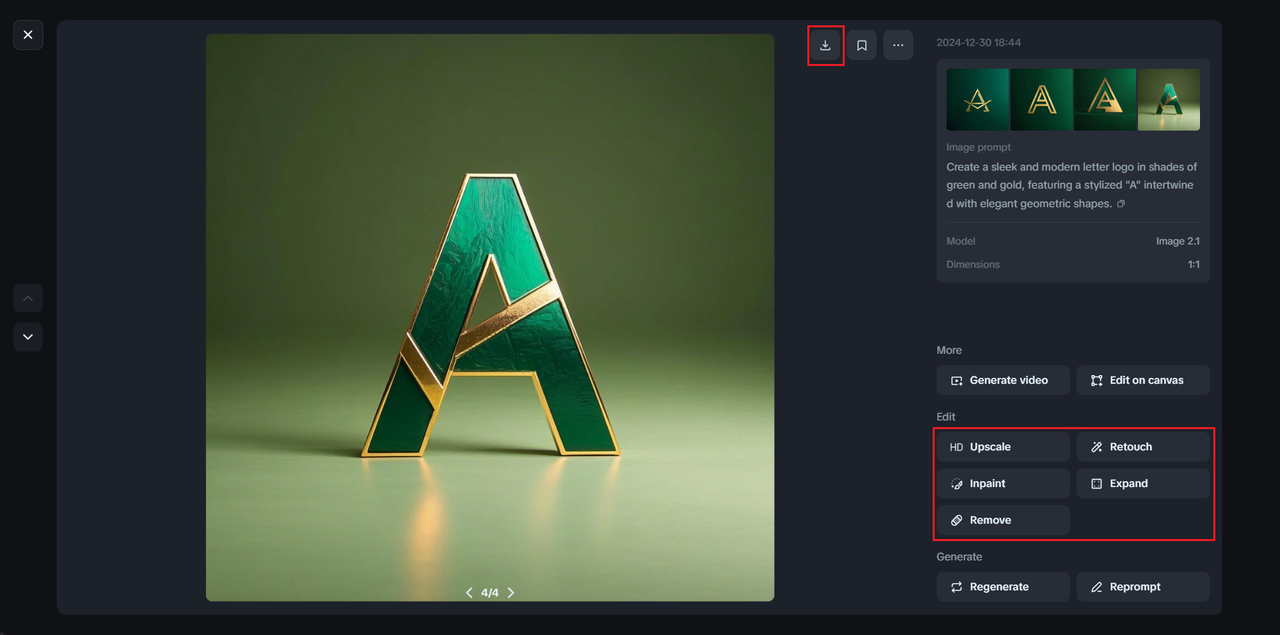Open Edit on canvas
Screen dimensions: 1280x635
1143,380
